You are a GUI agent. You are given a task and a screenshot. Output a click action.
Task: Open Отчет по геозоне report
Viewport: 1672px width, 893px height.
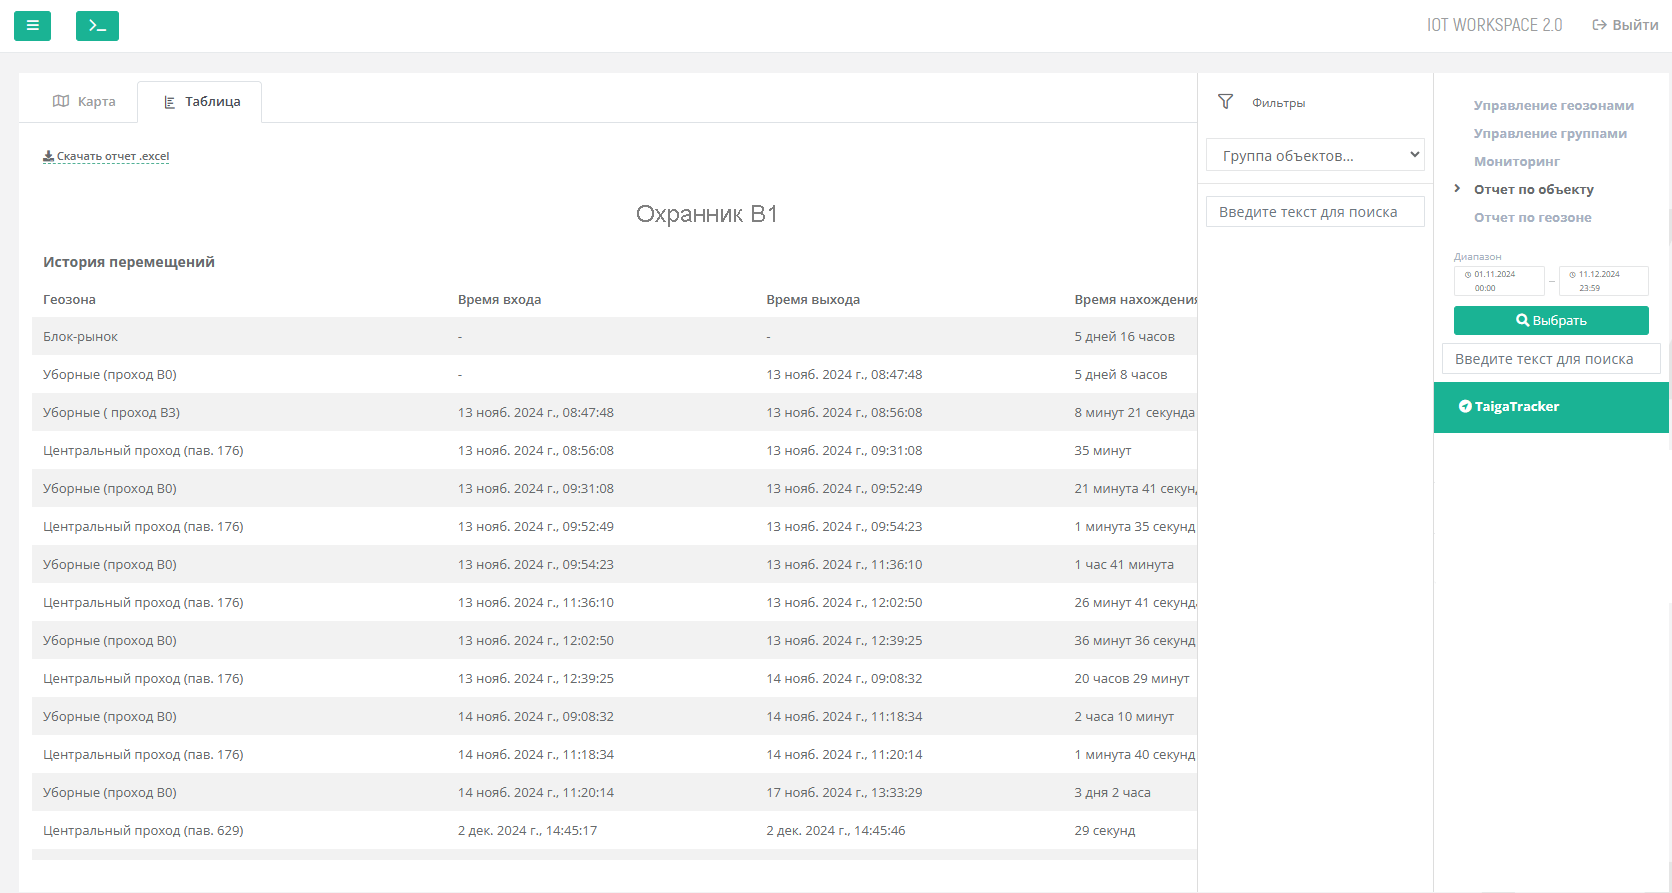click(x=1532, y=217)
